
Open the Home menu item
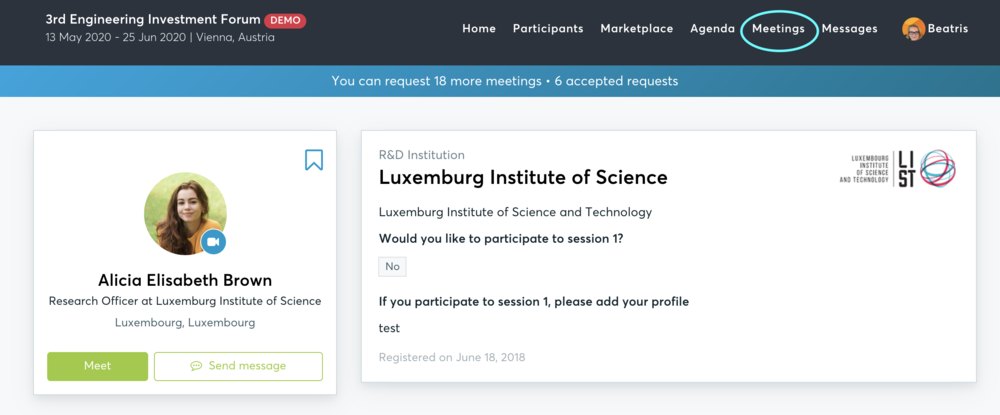coord(479,29)
